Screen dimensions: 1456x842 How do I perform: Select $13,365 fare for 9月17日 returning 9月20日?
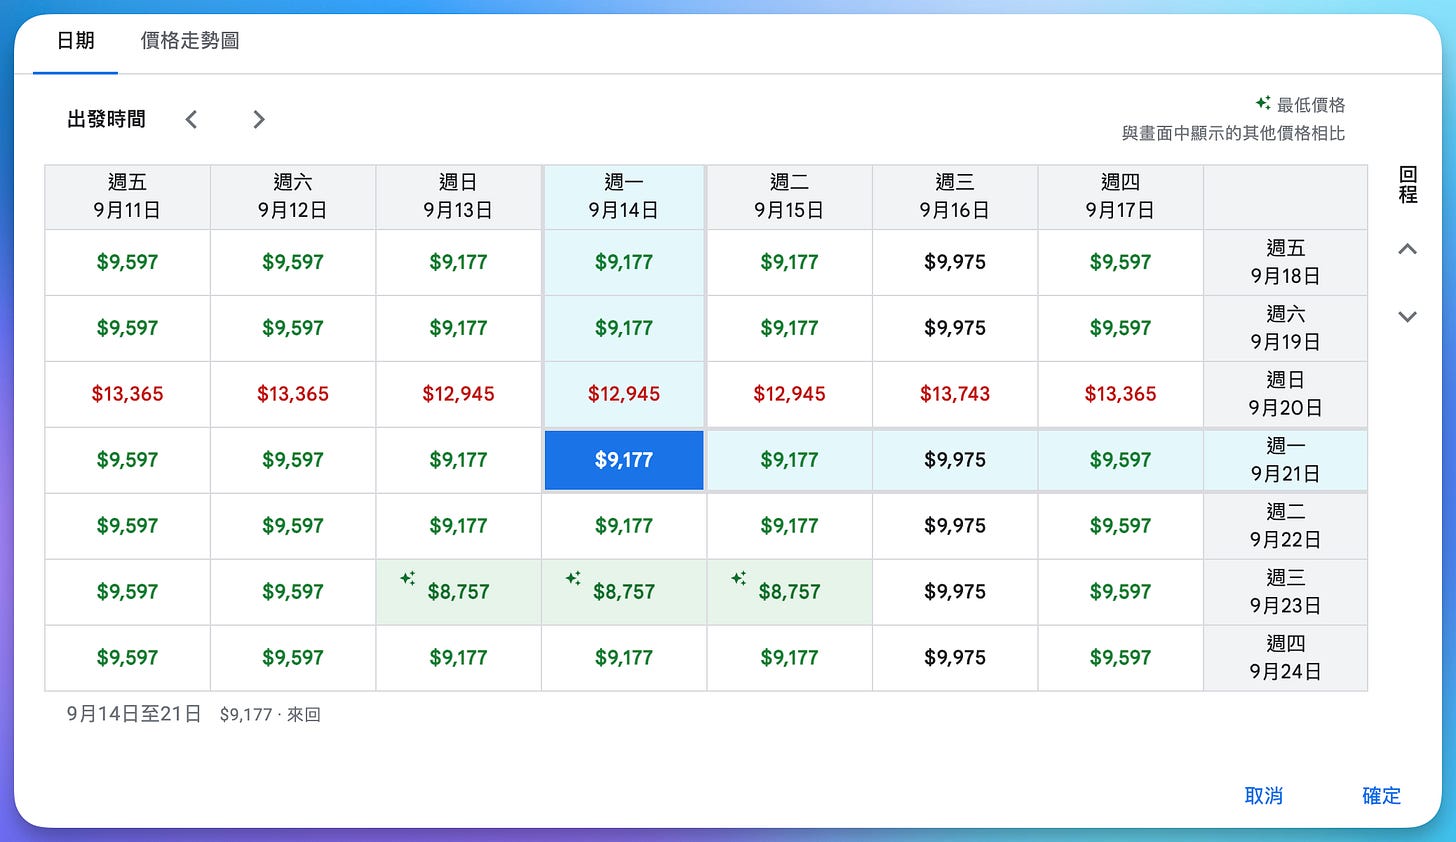1121,394
